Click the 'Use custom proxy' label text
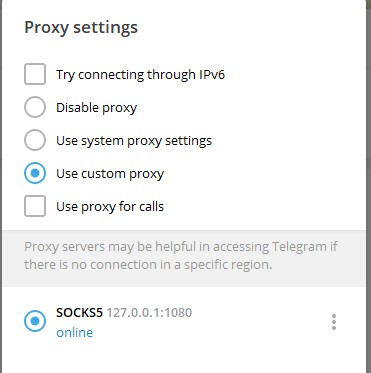371x373 pixels. pos(110,174)
